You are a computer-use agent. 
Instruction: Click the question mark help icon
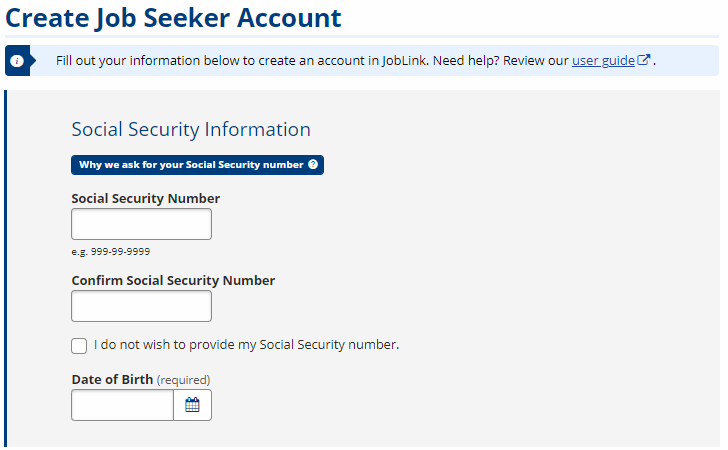(313, 164)
